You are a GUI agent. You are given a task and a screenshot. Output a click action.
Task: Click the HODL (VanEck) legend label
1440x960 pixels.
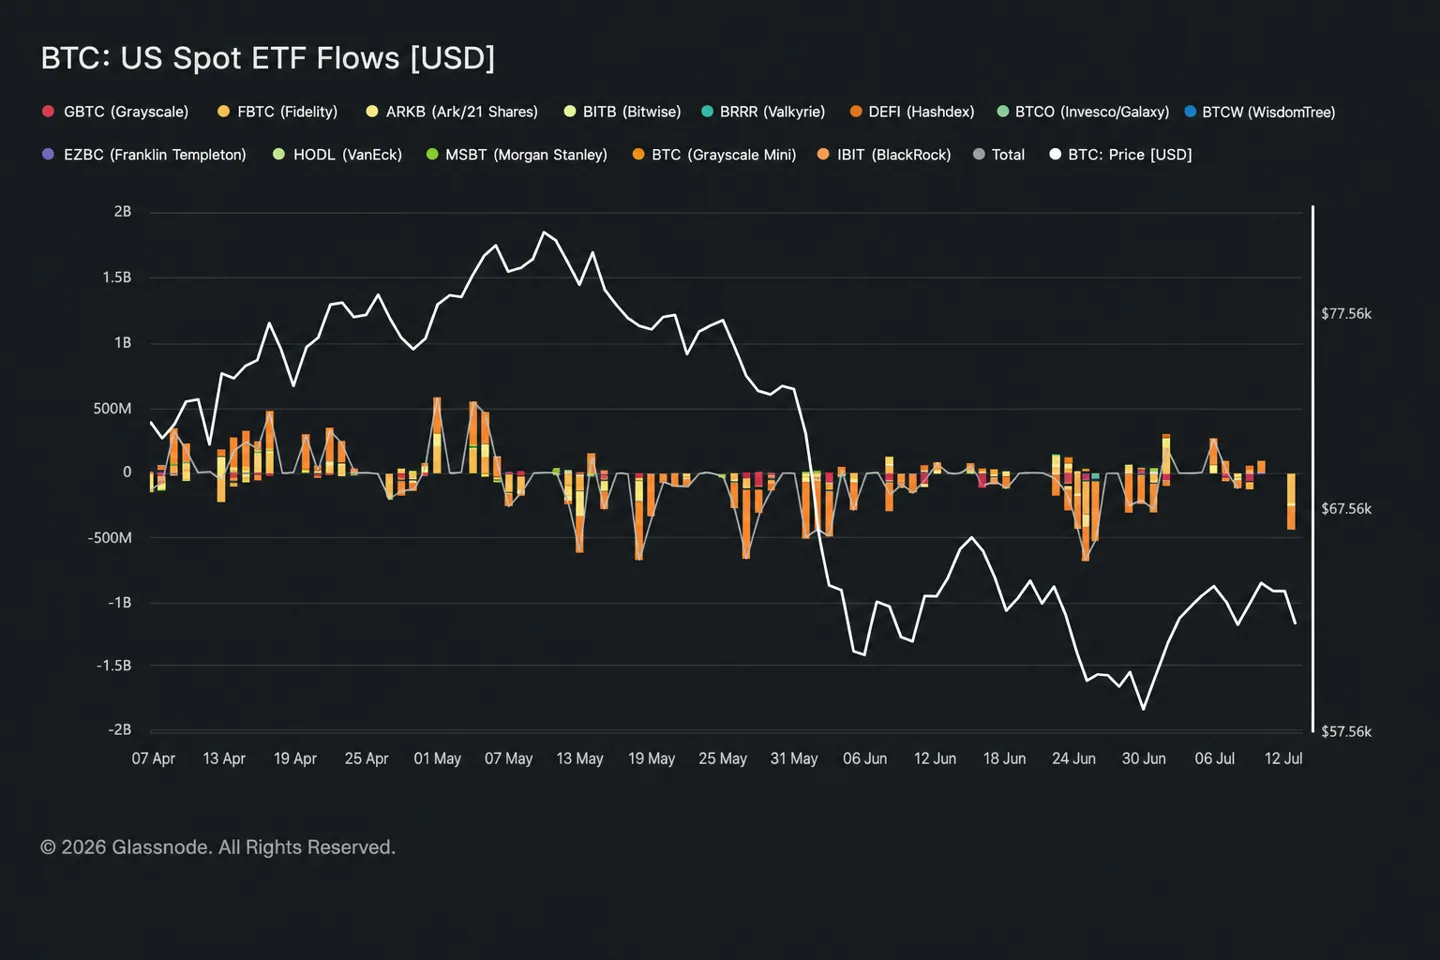click(347, 155)
